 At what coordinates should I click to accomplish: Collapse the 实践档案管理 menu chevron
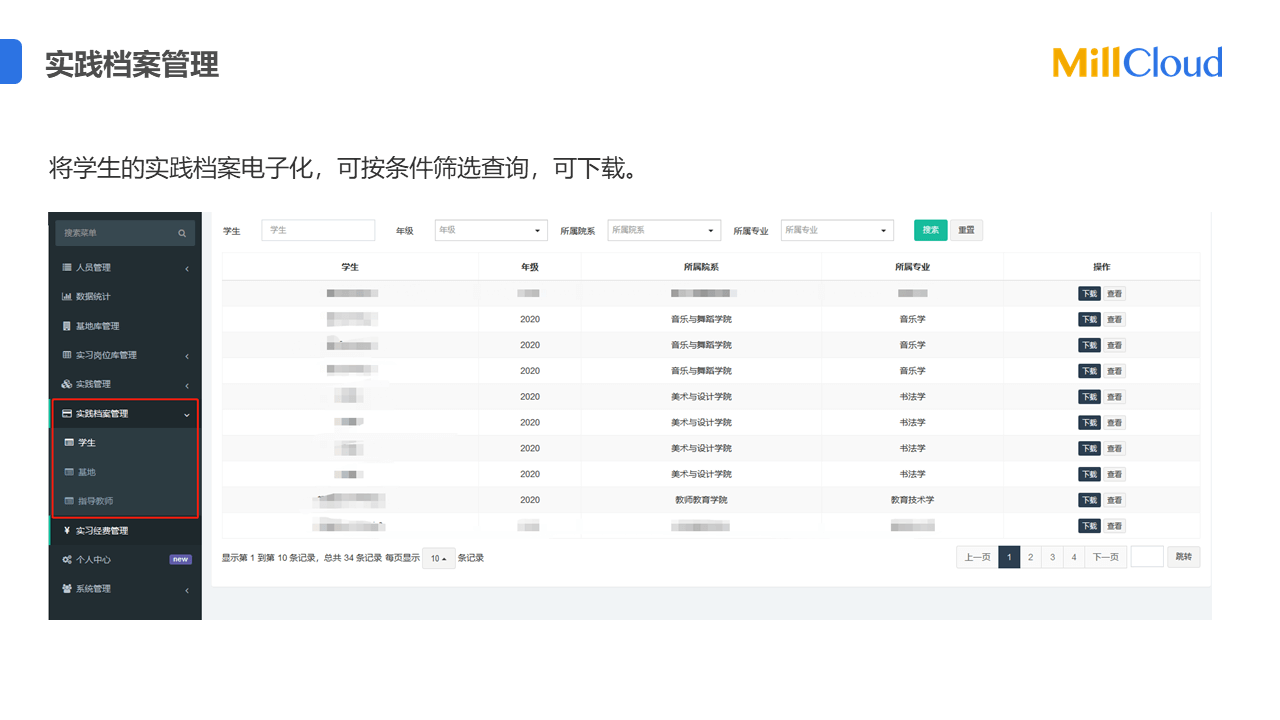pyautogui.click(x=187, y=414)
